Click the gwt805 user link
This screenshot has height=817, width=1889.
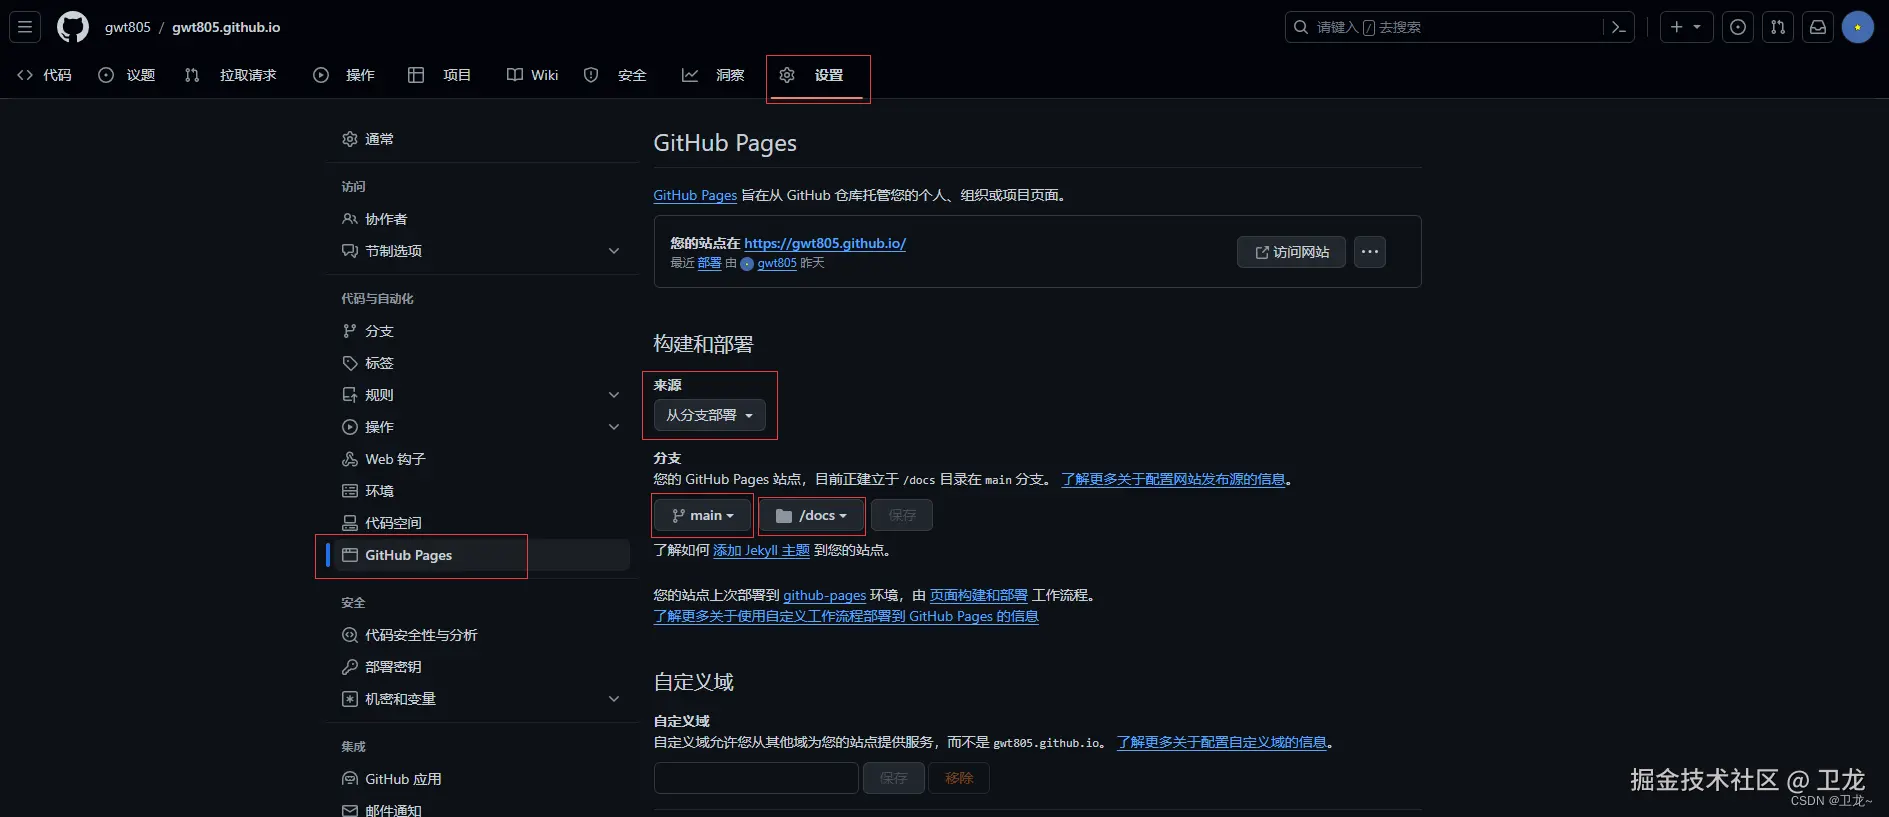pyautogui.click(x=777, y=263)
